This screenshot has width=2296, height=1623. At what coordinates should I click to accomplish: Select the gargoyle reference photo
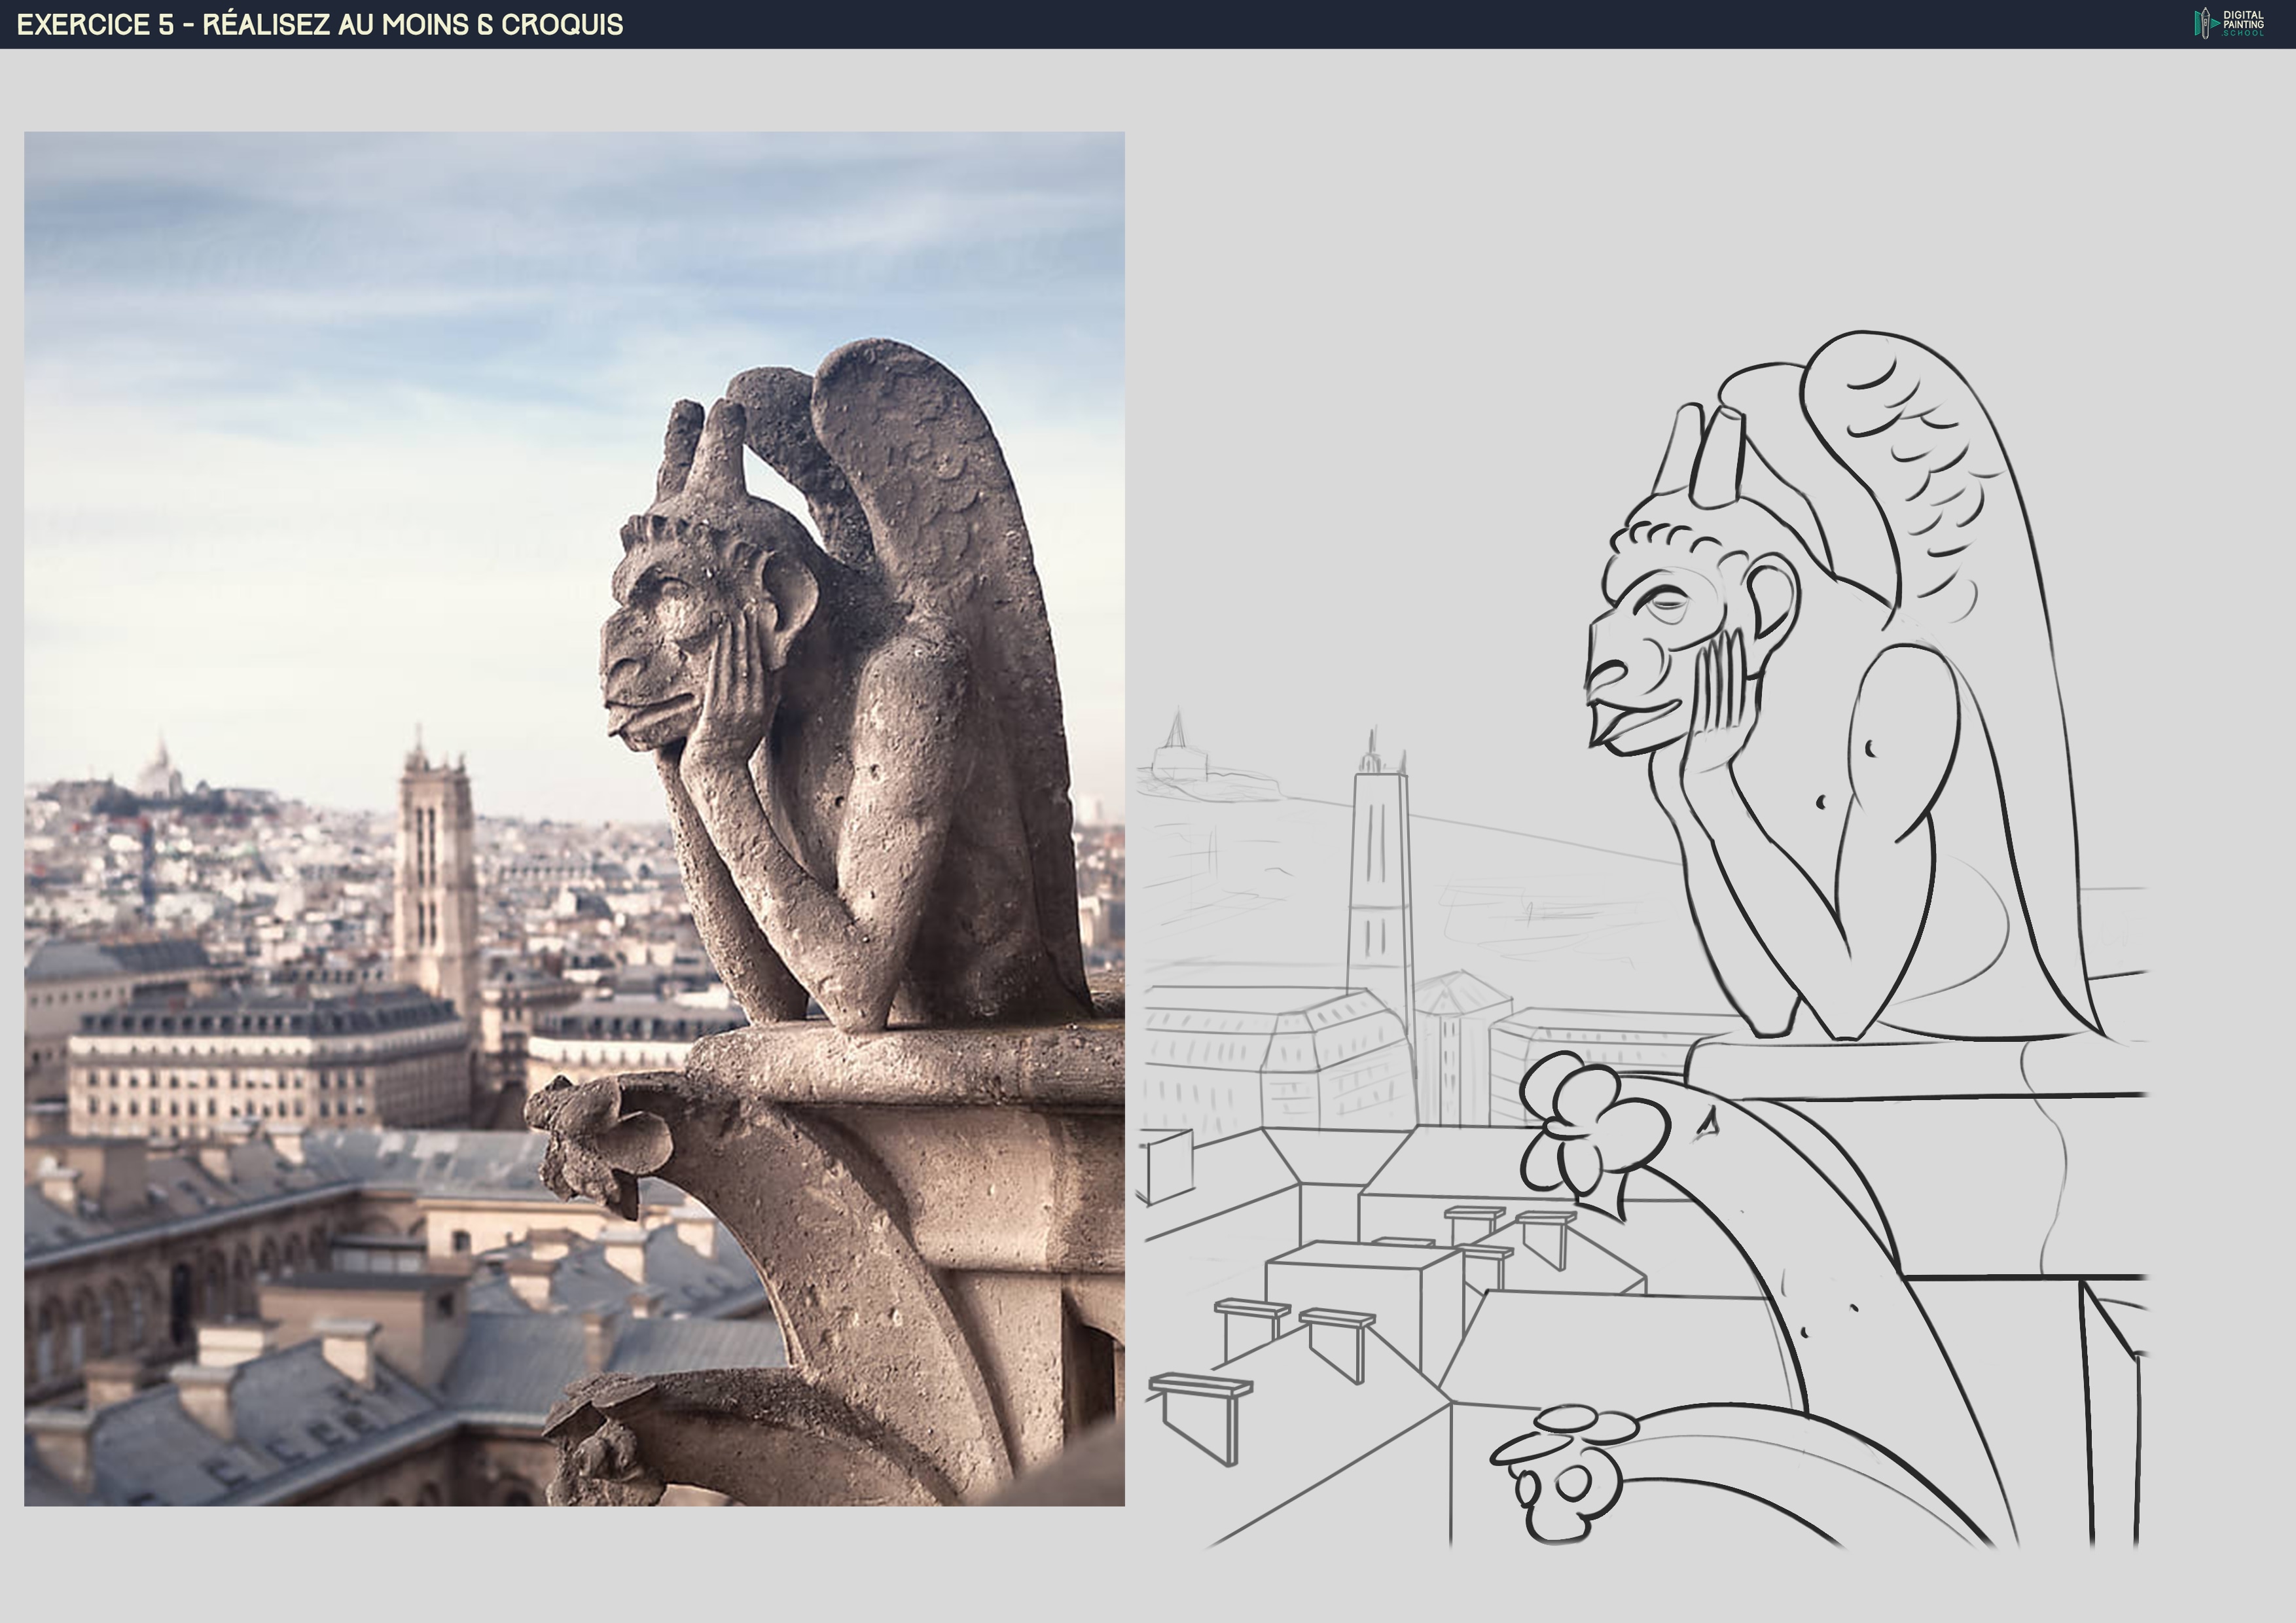[x=574, y=818]
